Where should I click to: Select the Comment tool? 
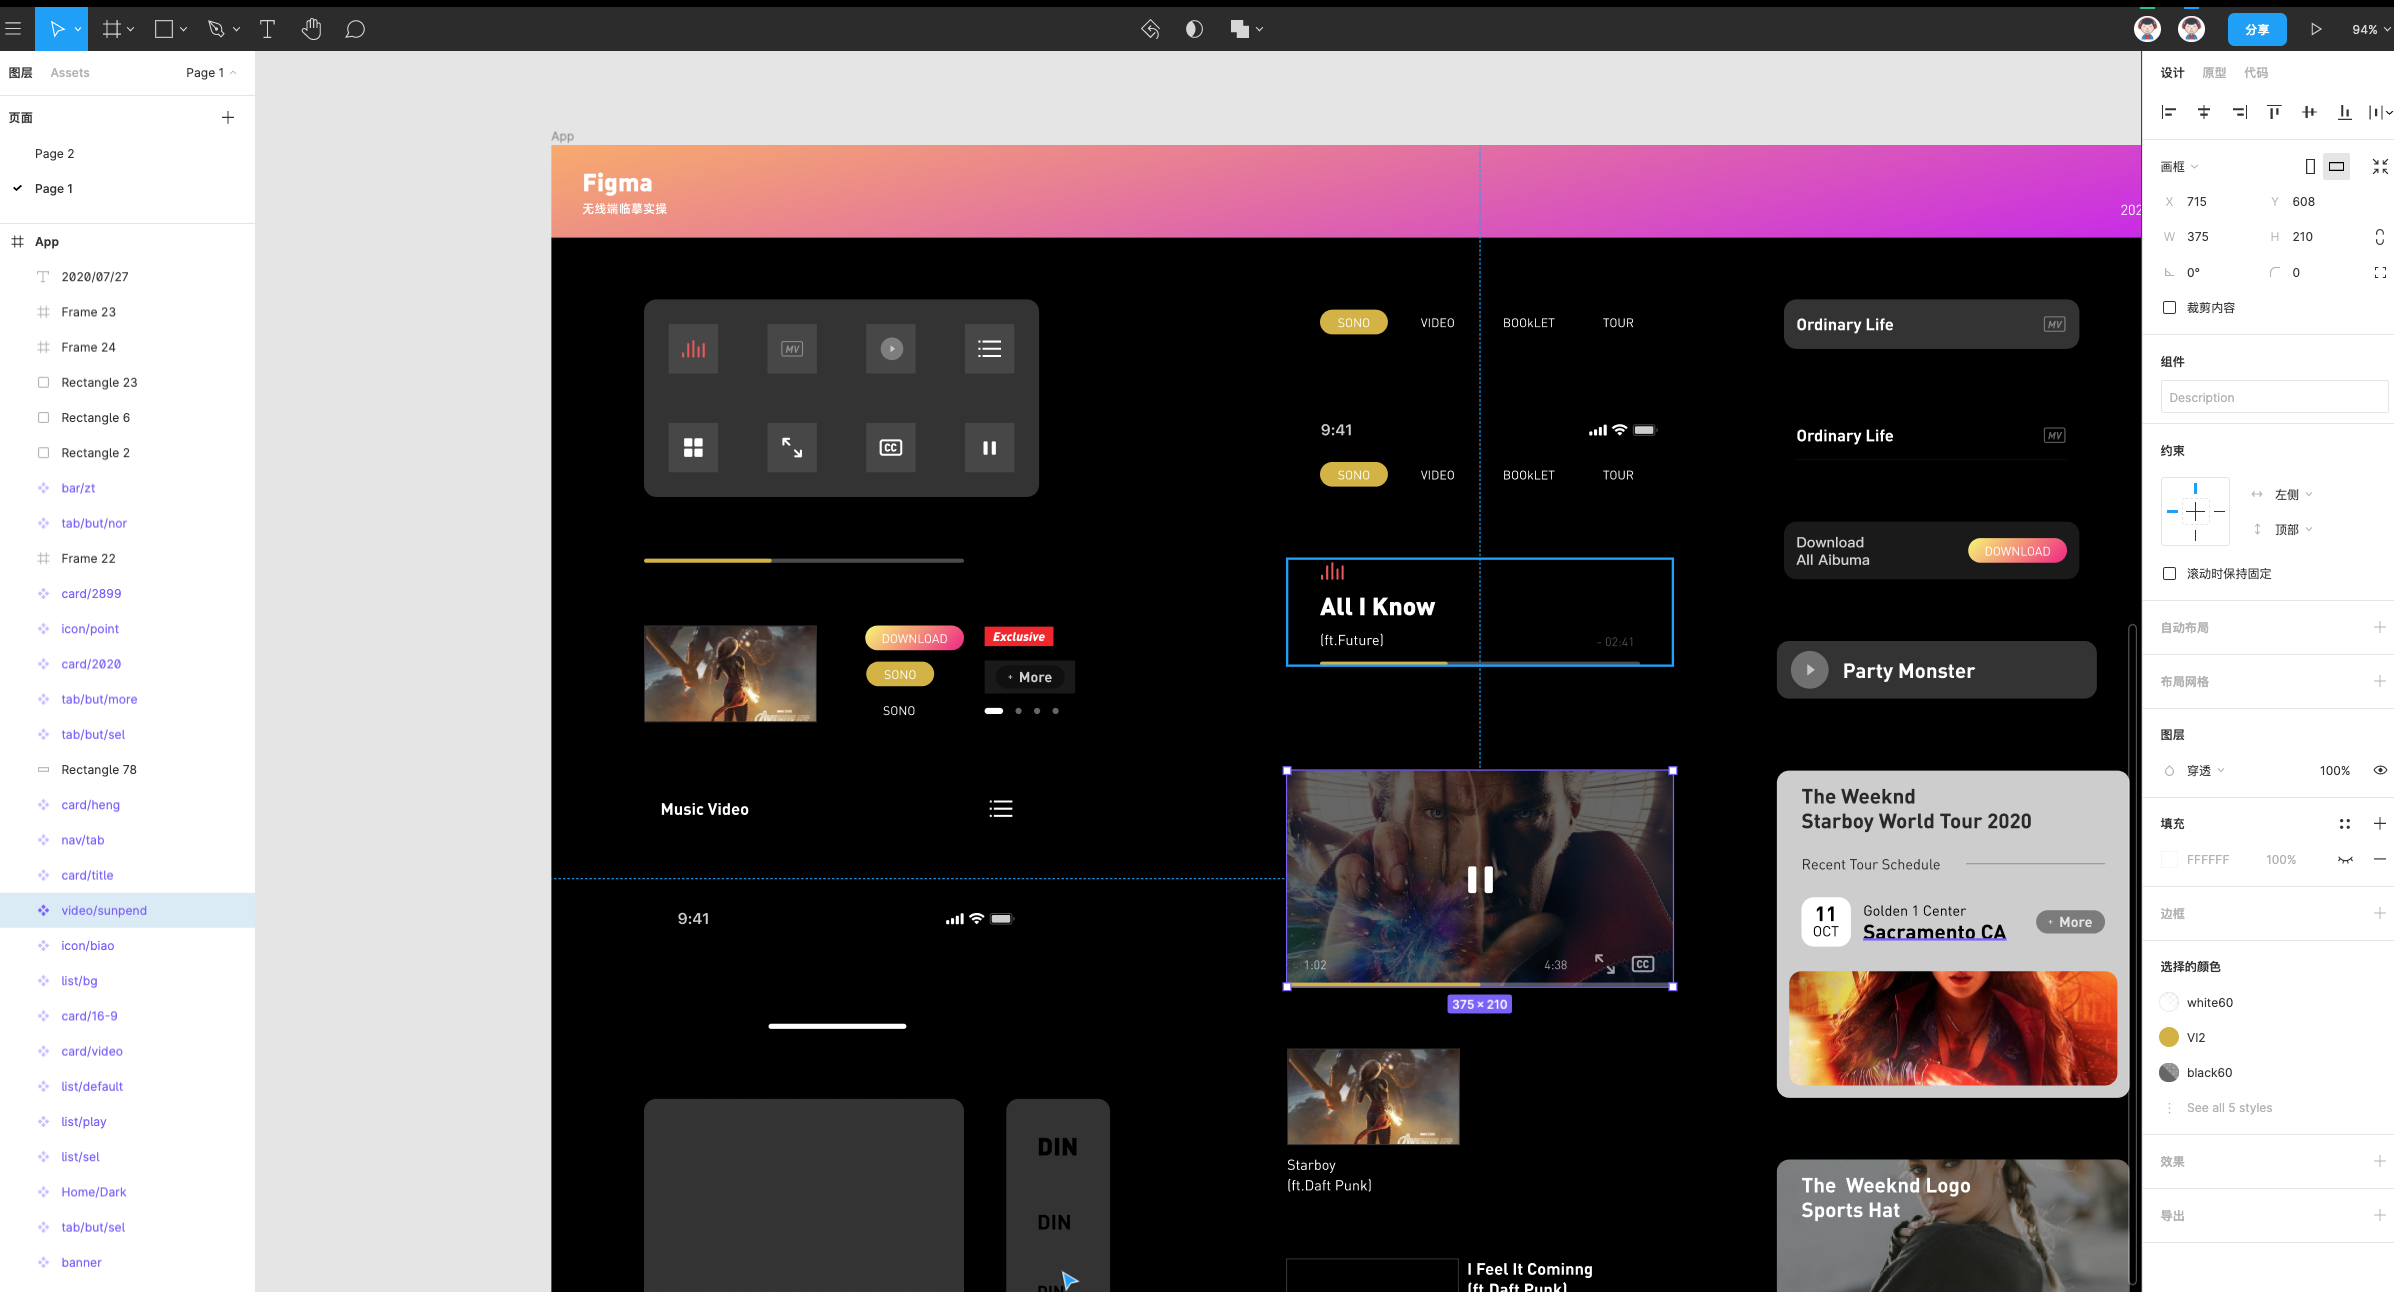pyautogui.click(x=354, y=29)
